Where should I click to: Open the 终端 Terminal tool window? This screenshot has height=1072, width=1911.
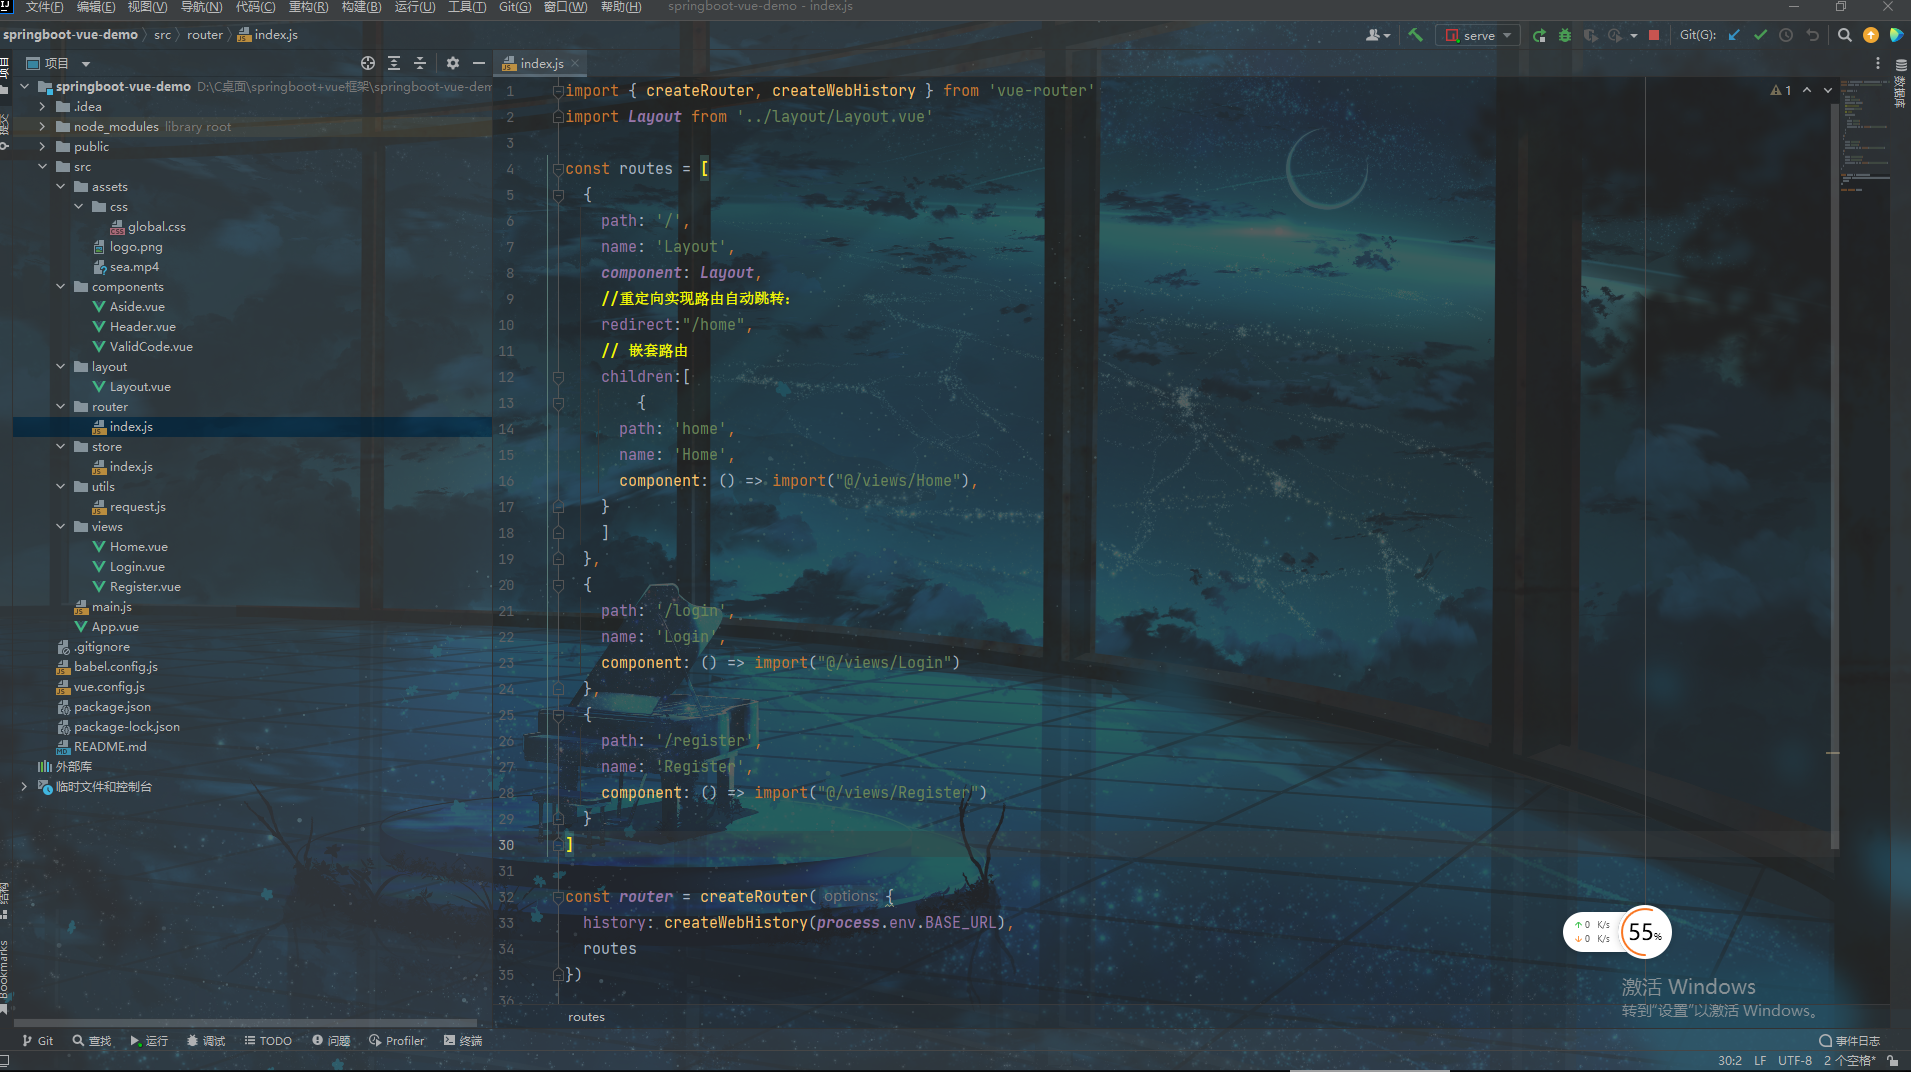click(x=463, y=1041)
